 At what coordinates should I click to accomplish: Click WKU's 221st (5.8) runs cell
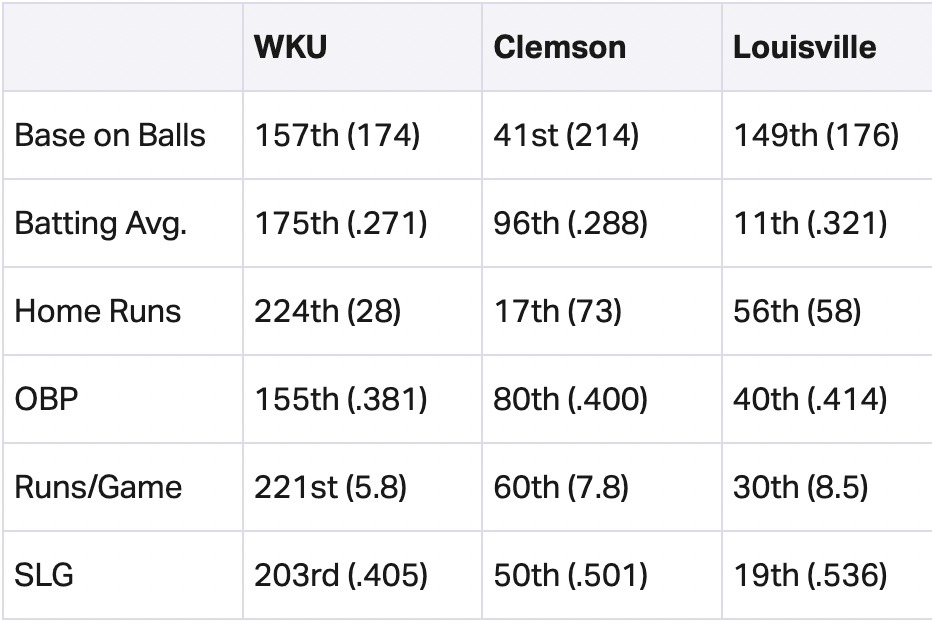coord(330,487)
